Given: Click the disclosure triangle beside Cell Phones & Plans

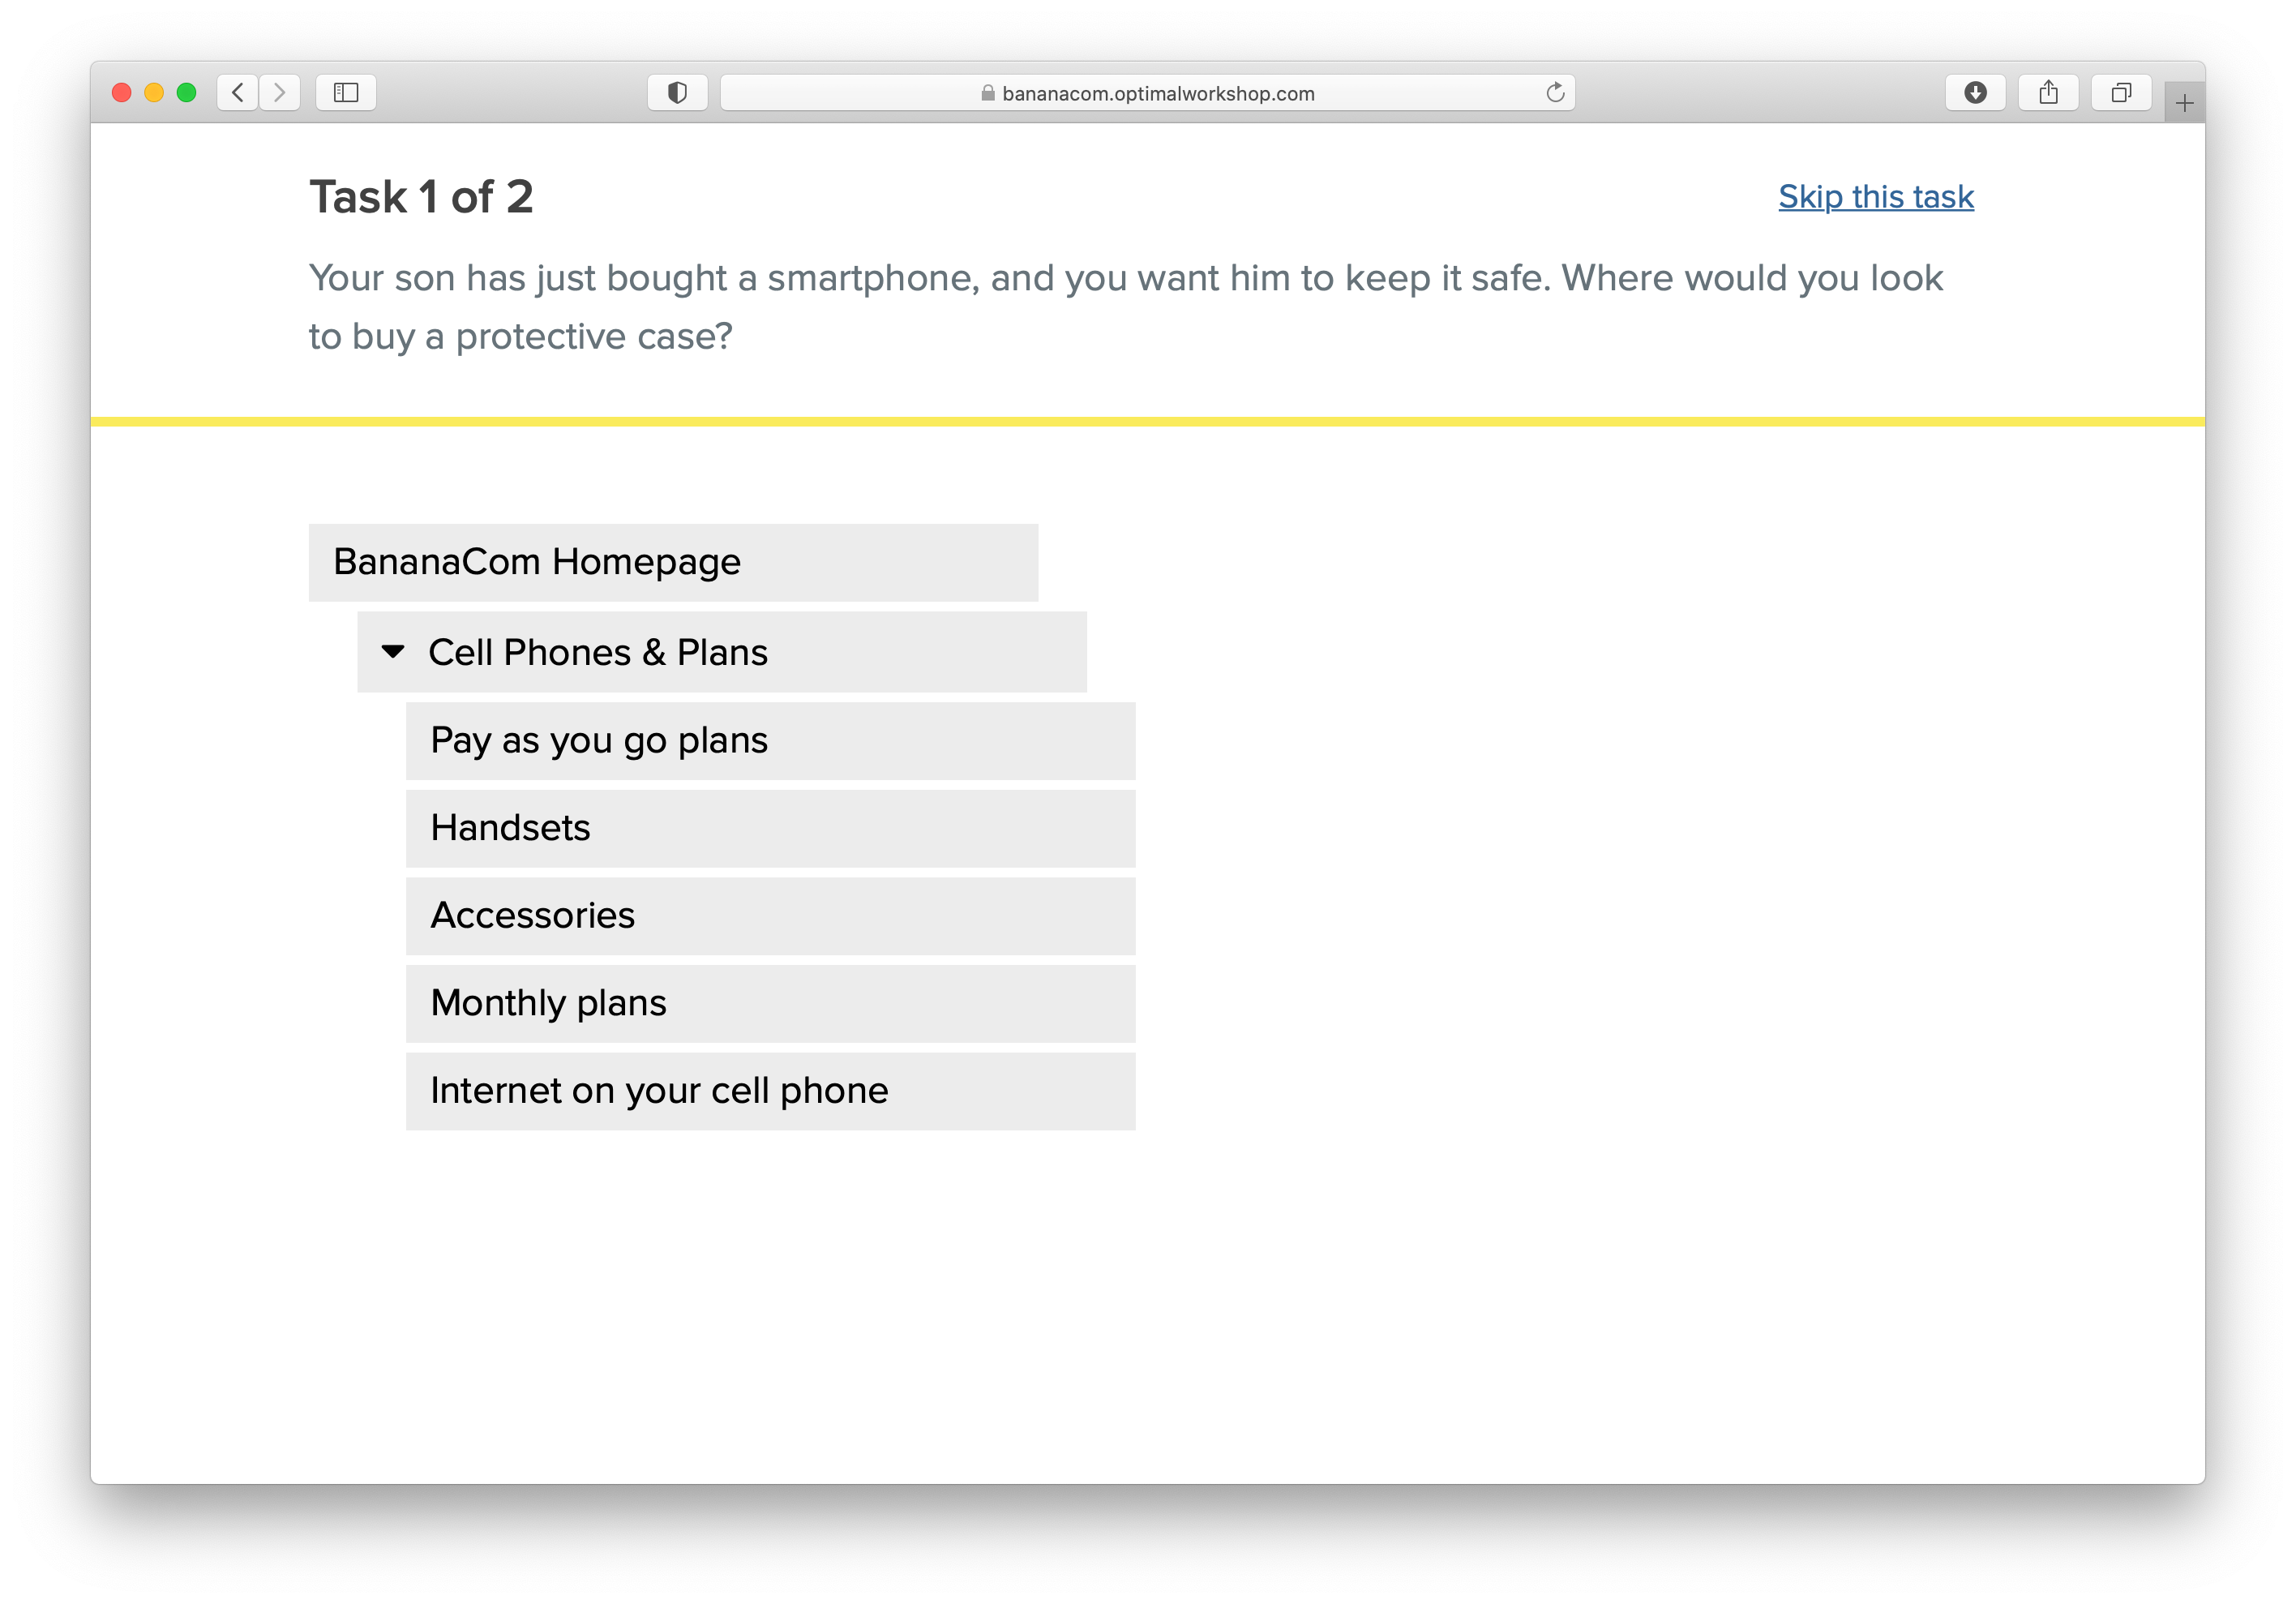Looking at the screenshot, I should pos(392,651).
